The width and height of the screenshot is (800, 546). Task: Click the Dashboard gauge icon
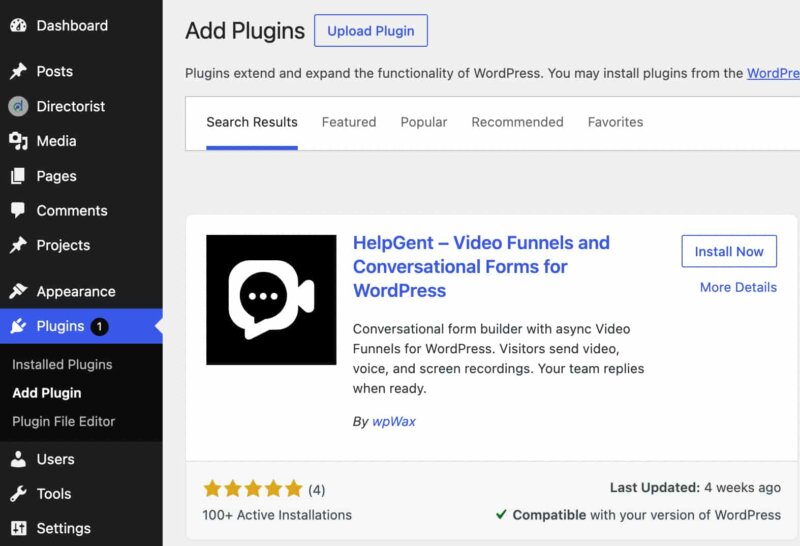tap(18, 26)
